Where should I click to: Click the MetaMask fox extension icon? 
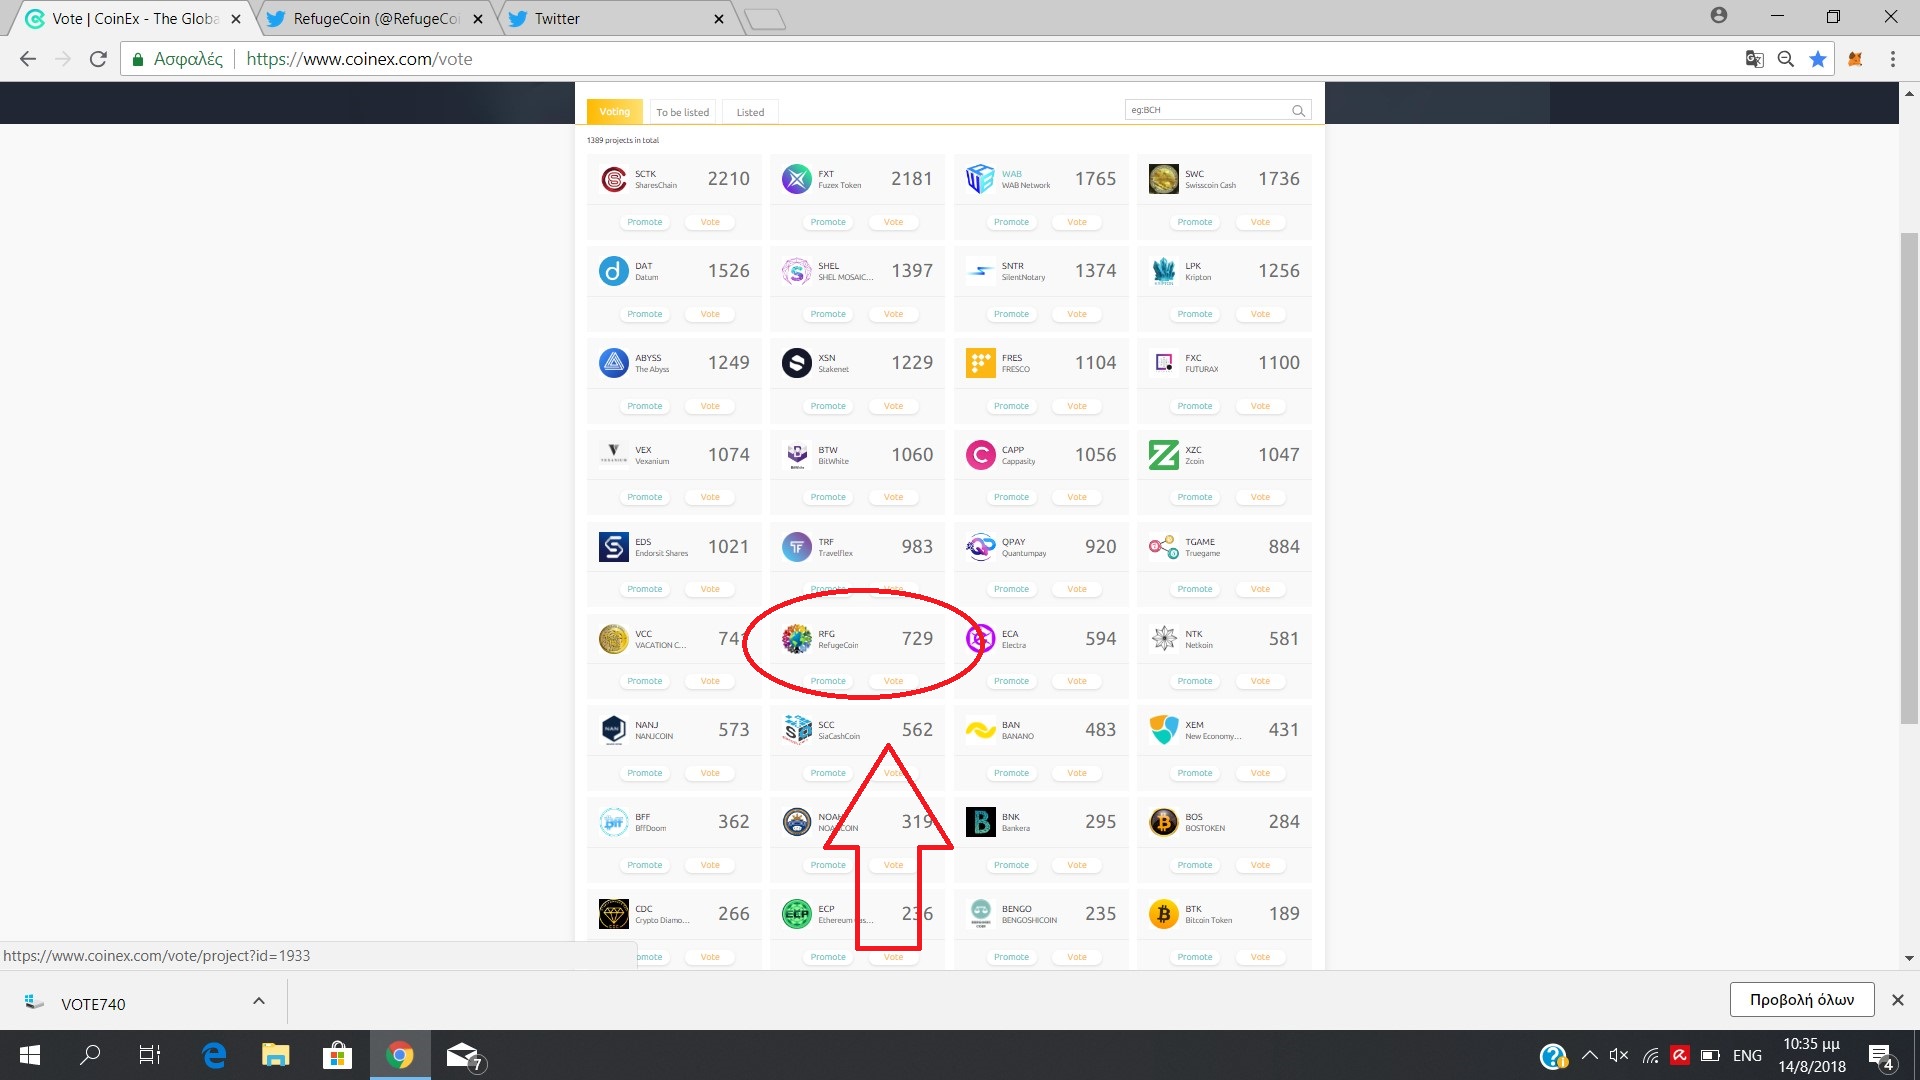(x=1855, y=59)
